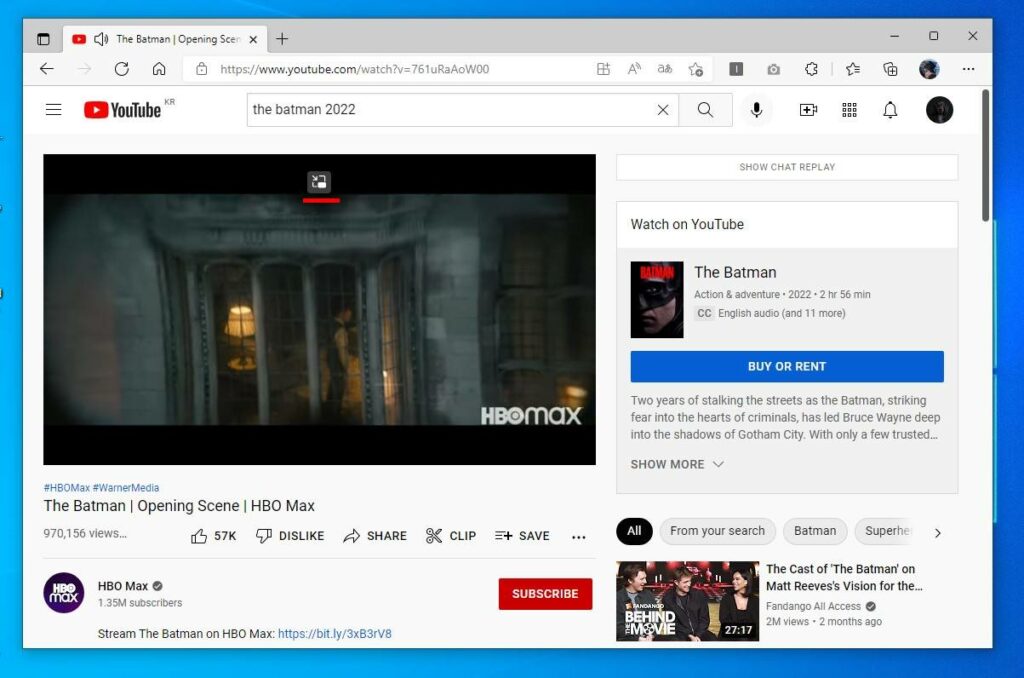Image resolution: width=1024 pixels, height=678 pixels.
Task: Open the YouTube guide hamburger menu
Action: coord(54,110)
